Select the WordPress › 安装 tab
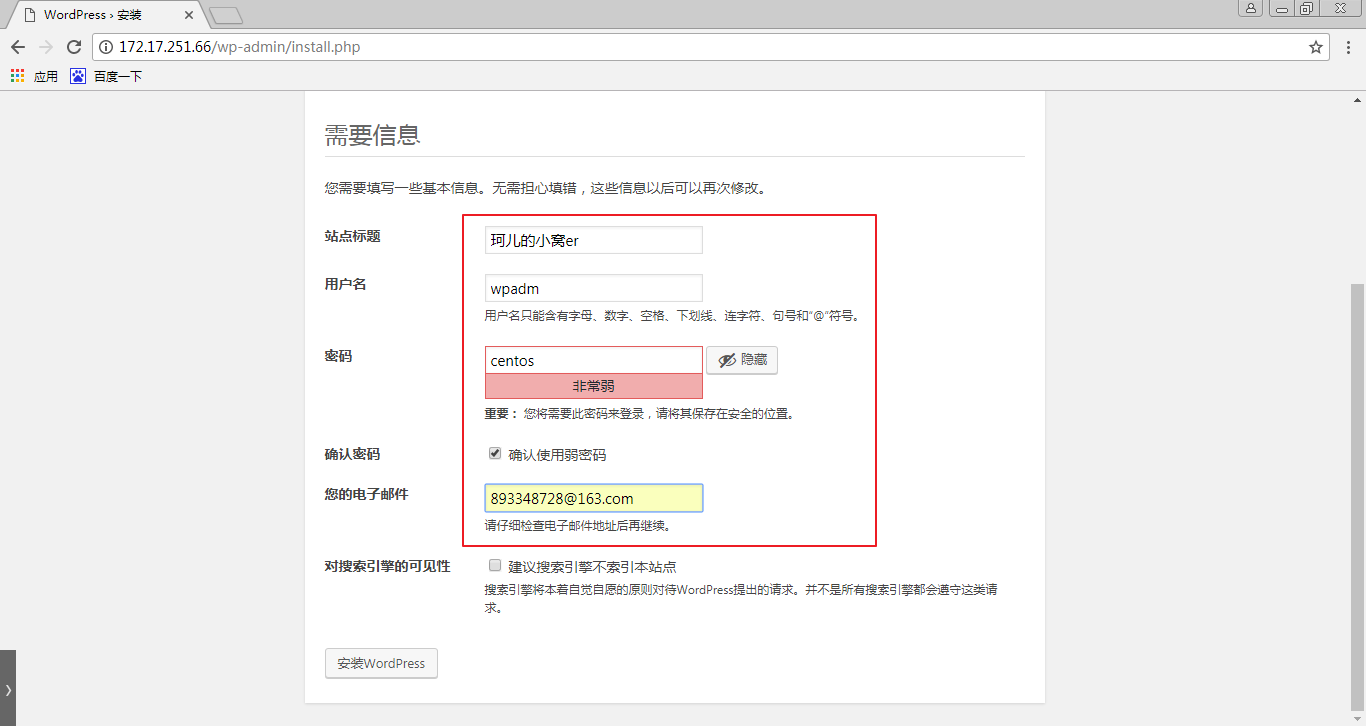 click(x=105, y=15)
